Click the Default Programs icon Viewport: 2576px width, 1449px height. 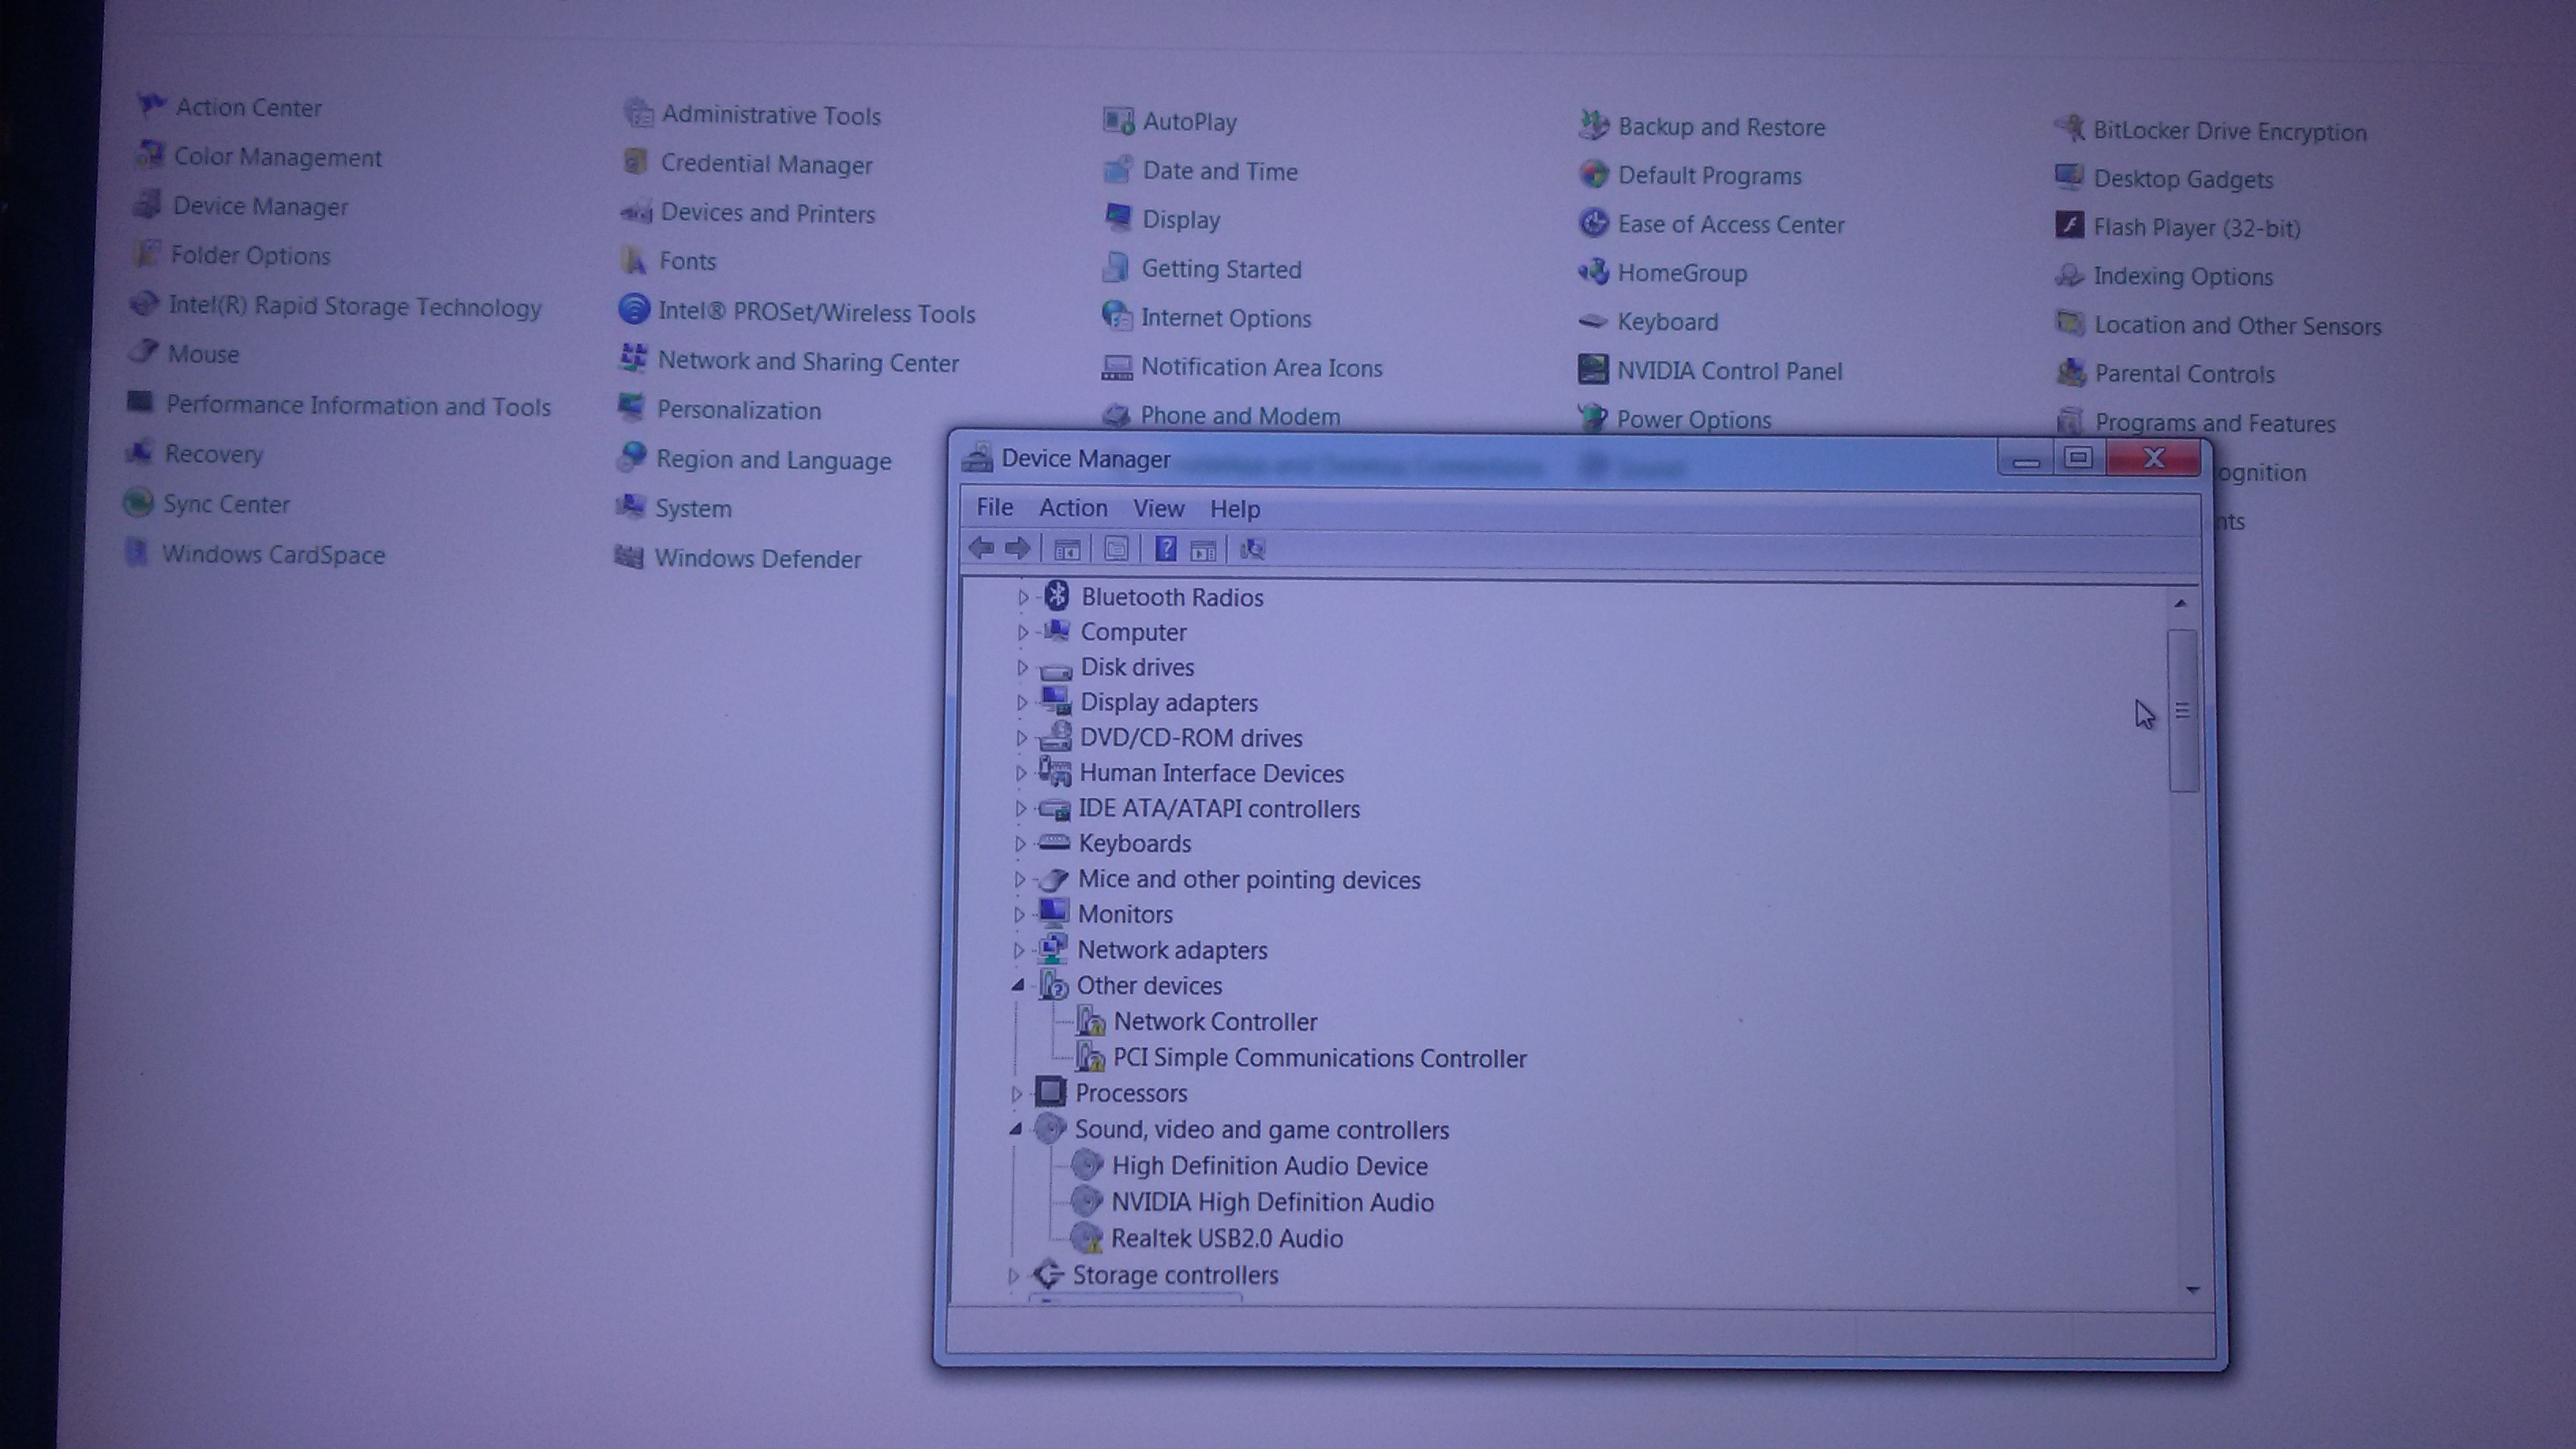pos(1594,174)
